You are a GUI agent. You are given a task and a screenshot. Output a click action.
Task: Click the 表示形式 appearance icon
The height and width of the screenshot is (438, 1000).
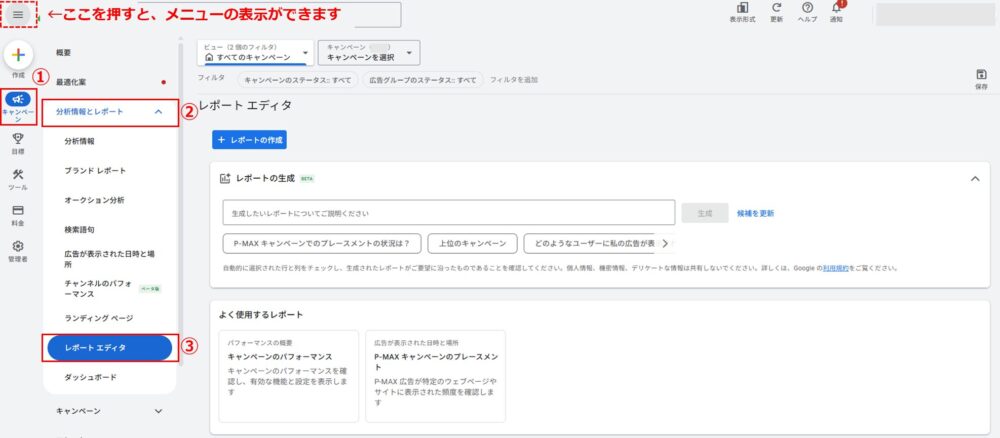(x=742, y=8)
